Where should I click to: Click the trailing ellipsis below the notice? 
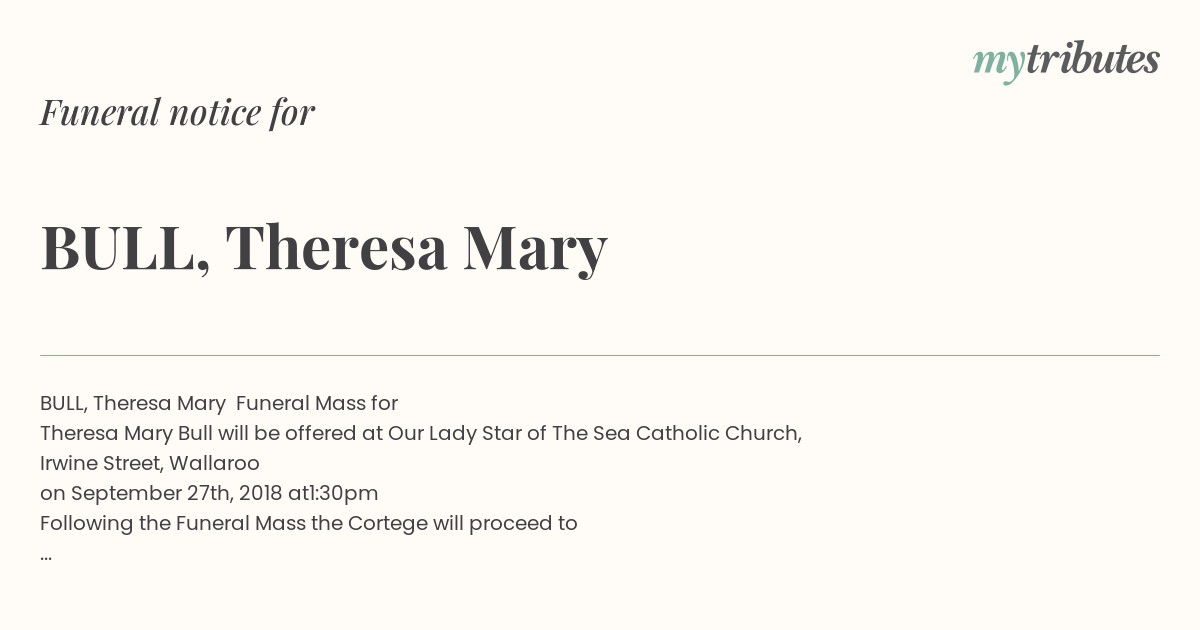(x=46, y=556)
